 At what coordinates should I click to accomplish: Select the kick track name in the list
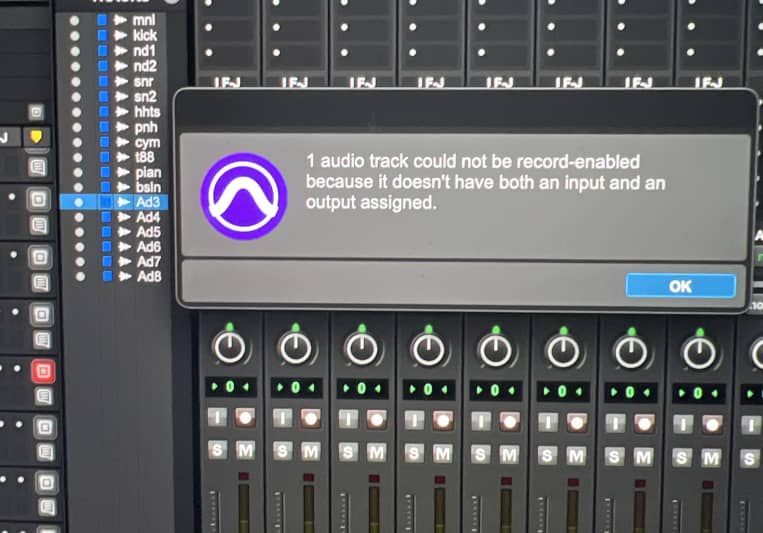click(x=145, y=36)
